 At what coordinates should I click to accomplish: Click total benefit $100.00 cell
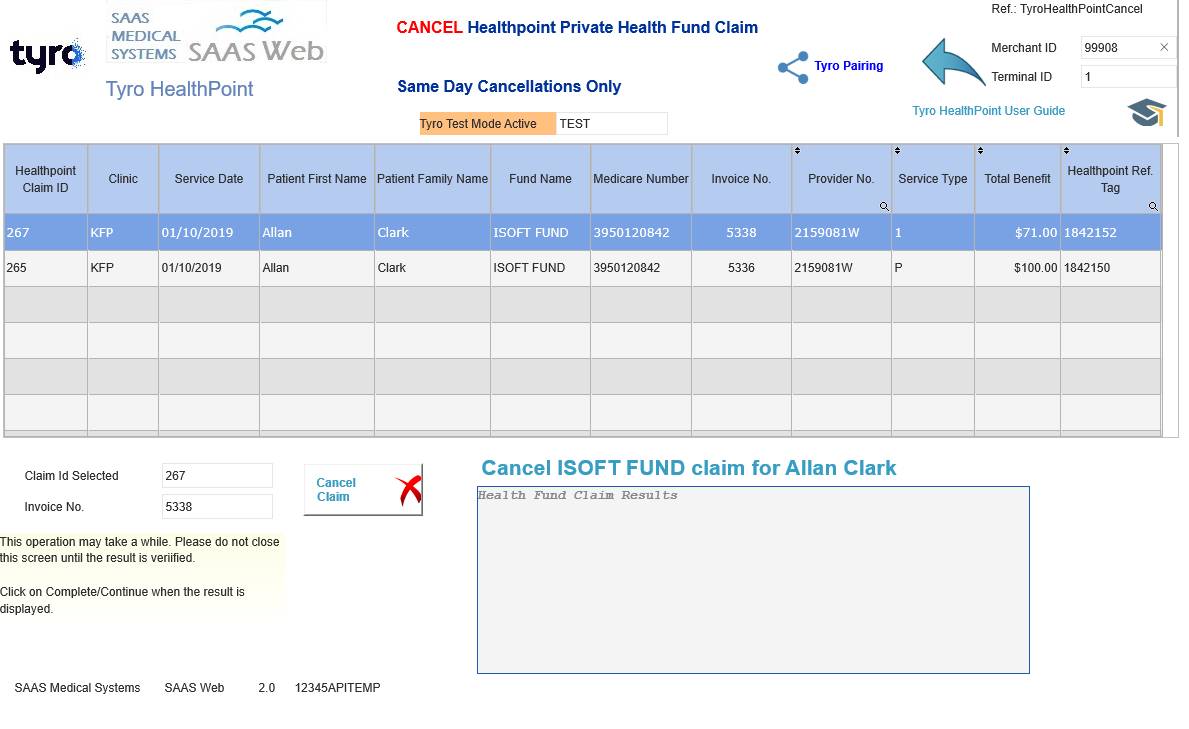pos(1017,268)
